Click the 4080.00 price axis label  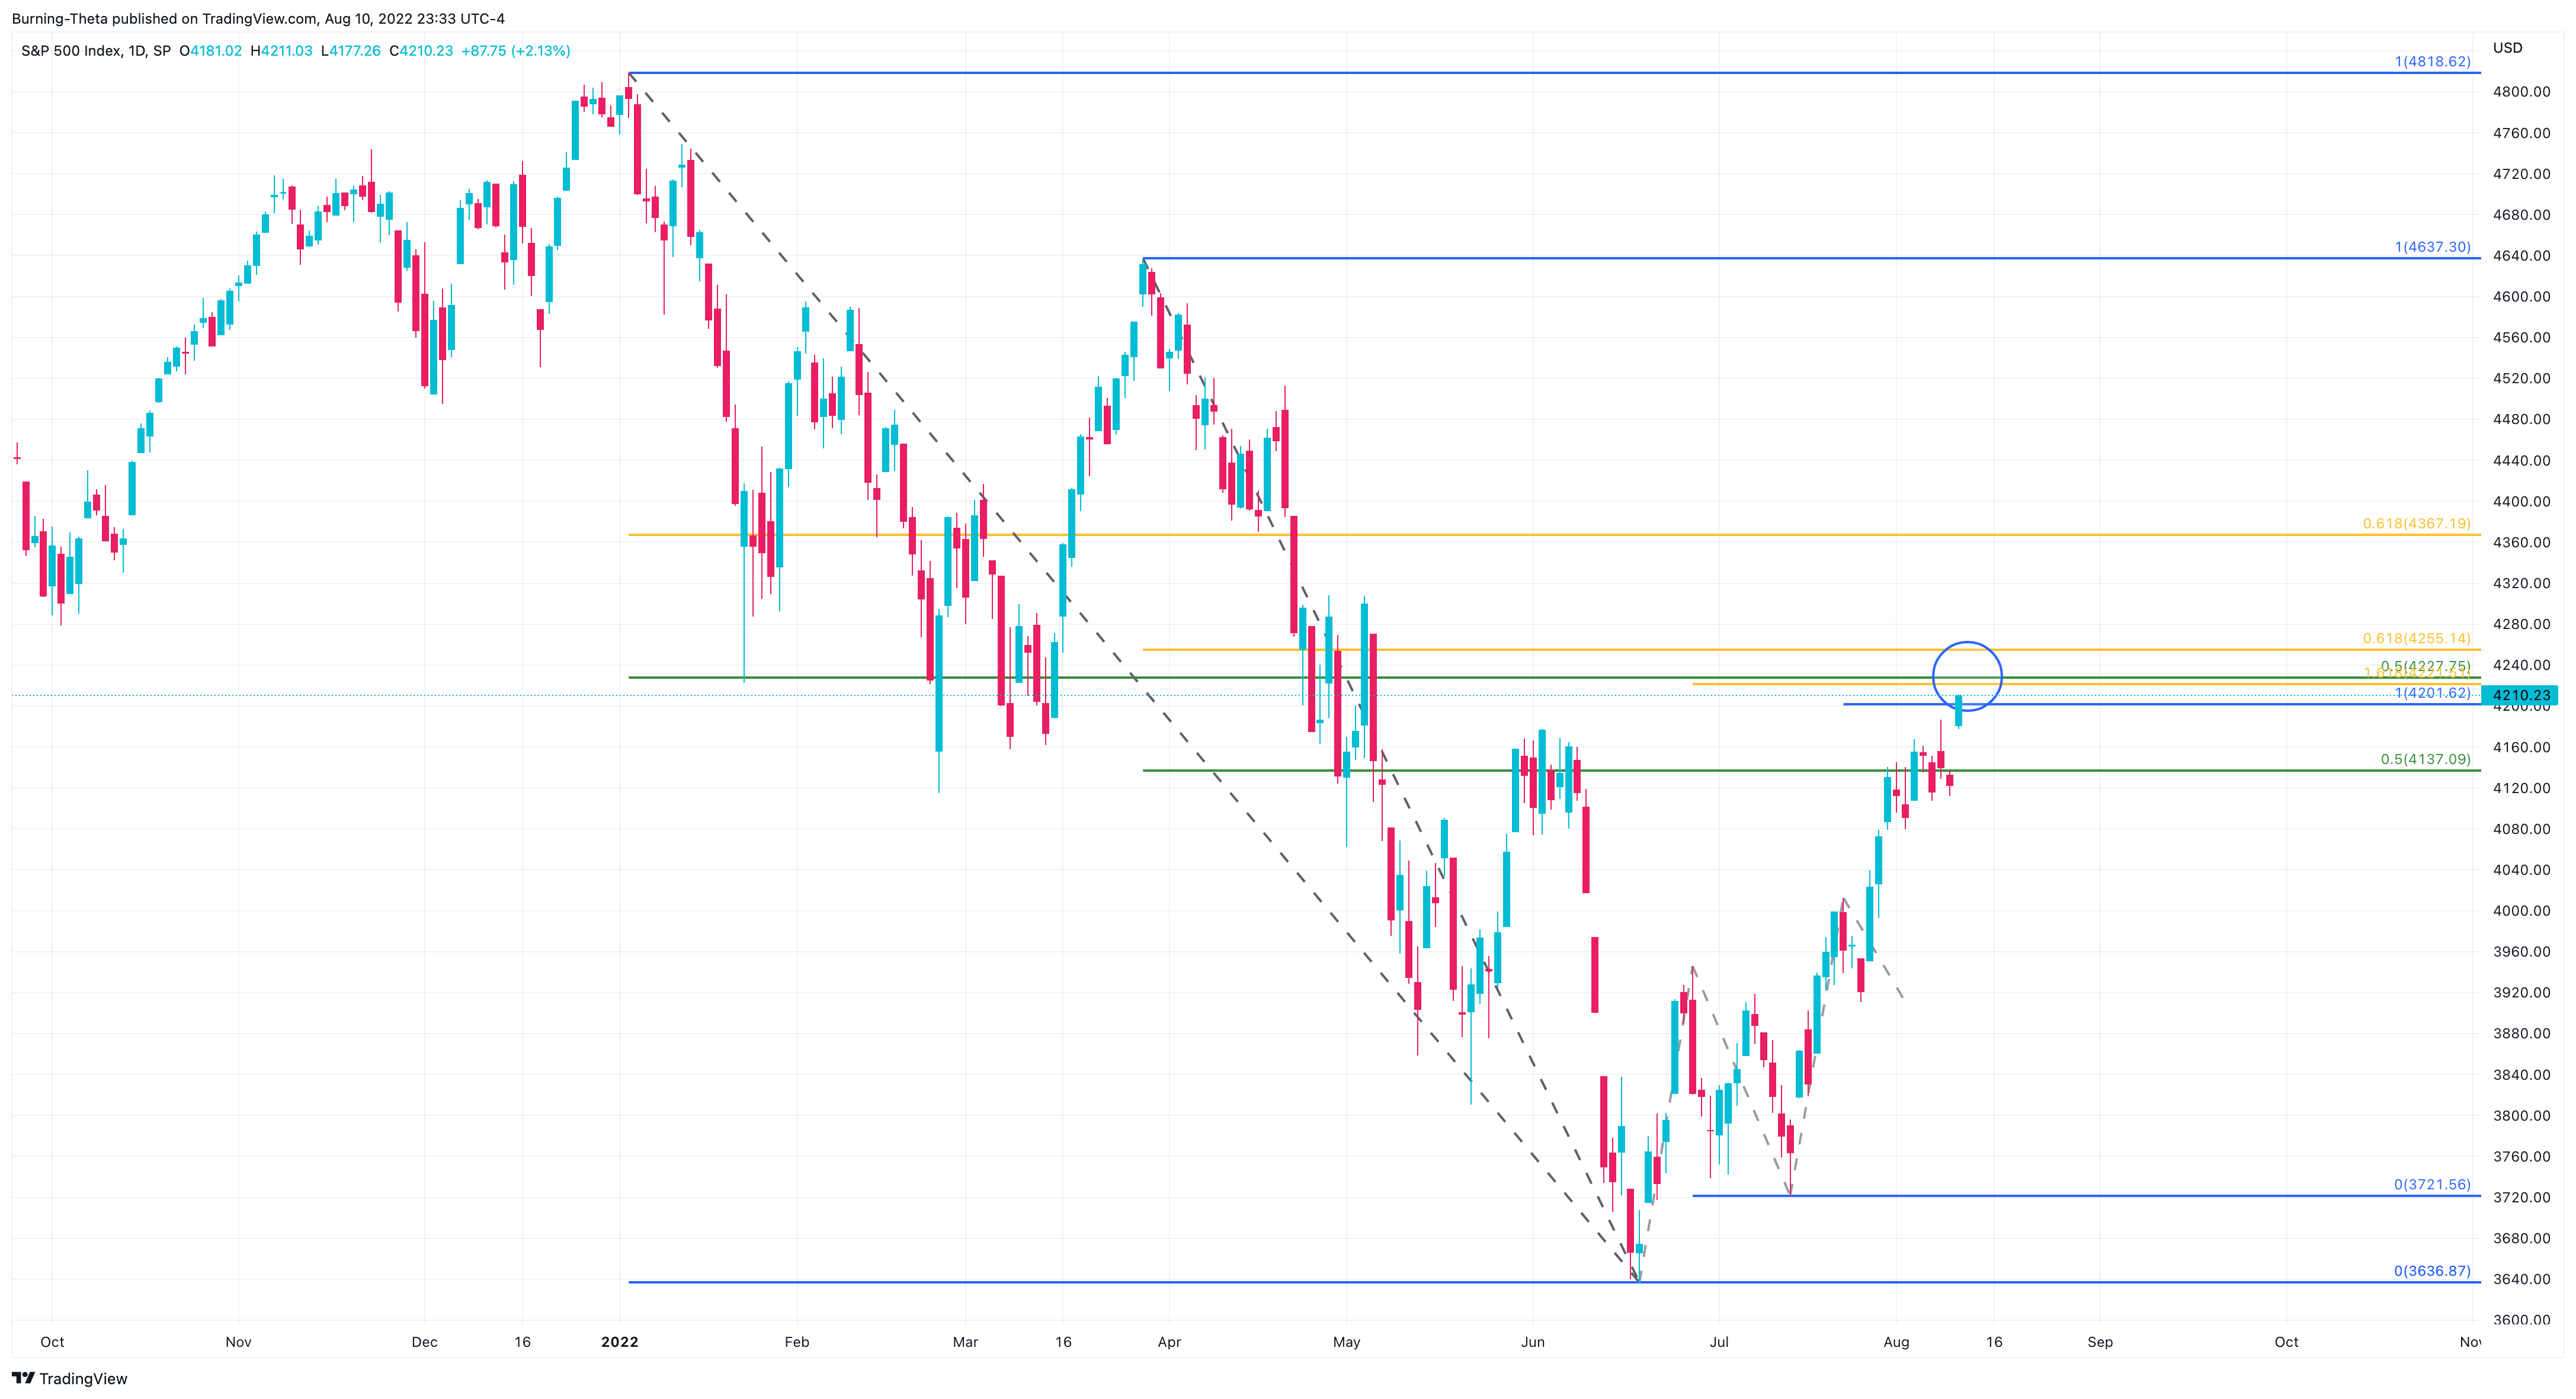[2521, 829]
